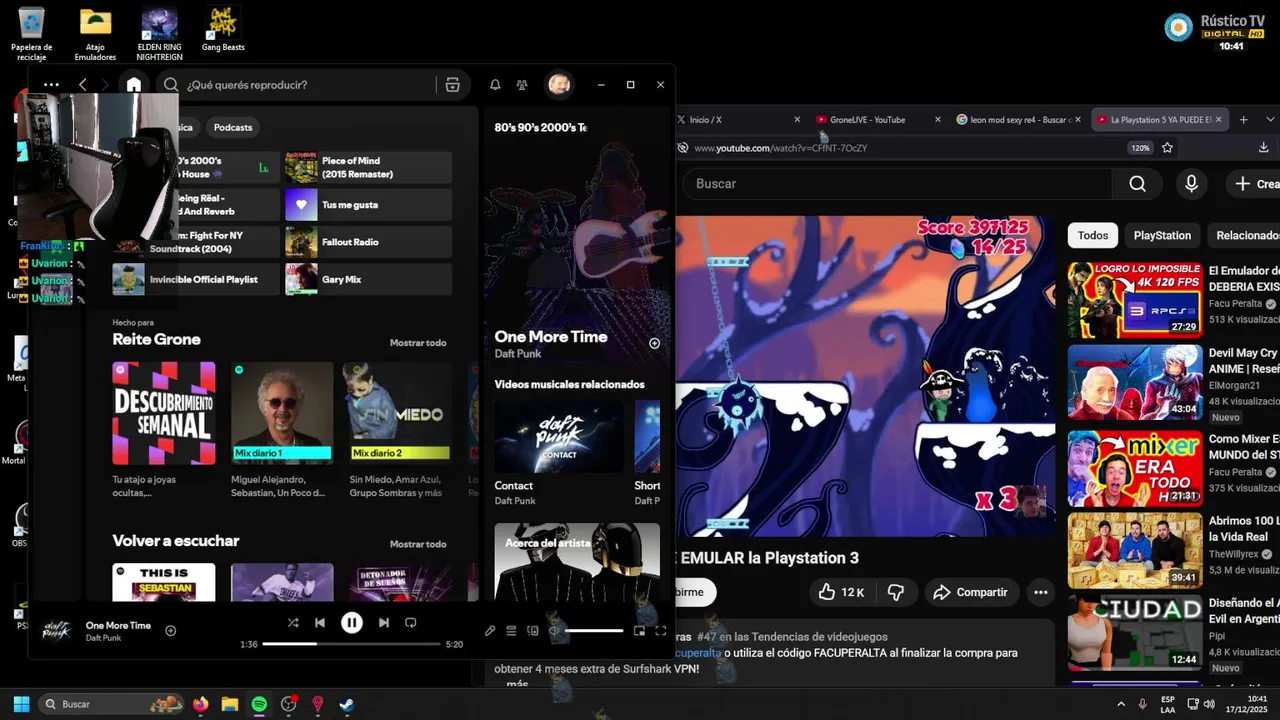Viewport: 1280px width, 720px height.
Task: Bookmark page with star icon
Action: pyautogui.click(x=1167, y=148)
